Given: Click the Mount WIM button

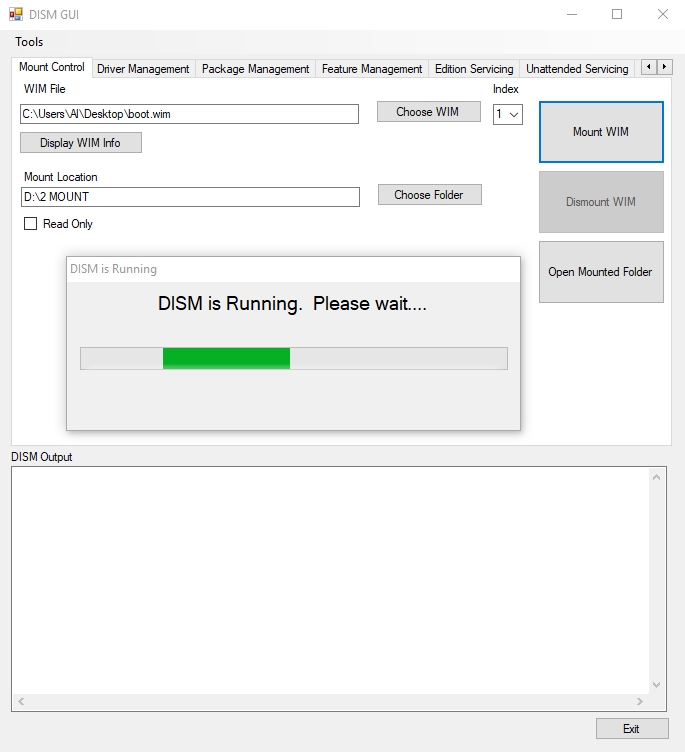Looking at the screenshot, I should [x=601, y=132].
